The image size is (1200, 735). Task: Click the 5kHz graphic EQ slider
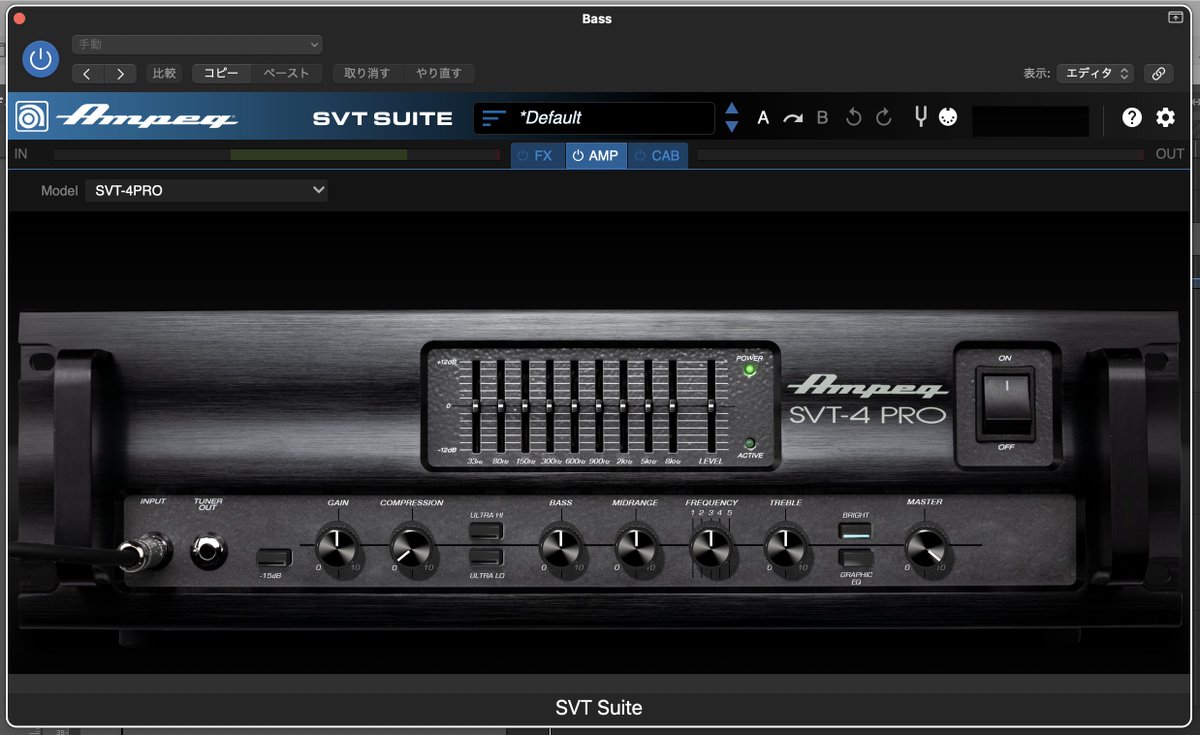tap(648, 405)
